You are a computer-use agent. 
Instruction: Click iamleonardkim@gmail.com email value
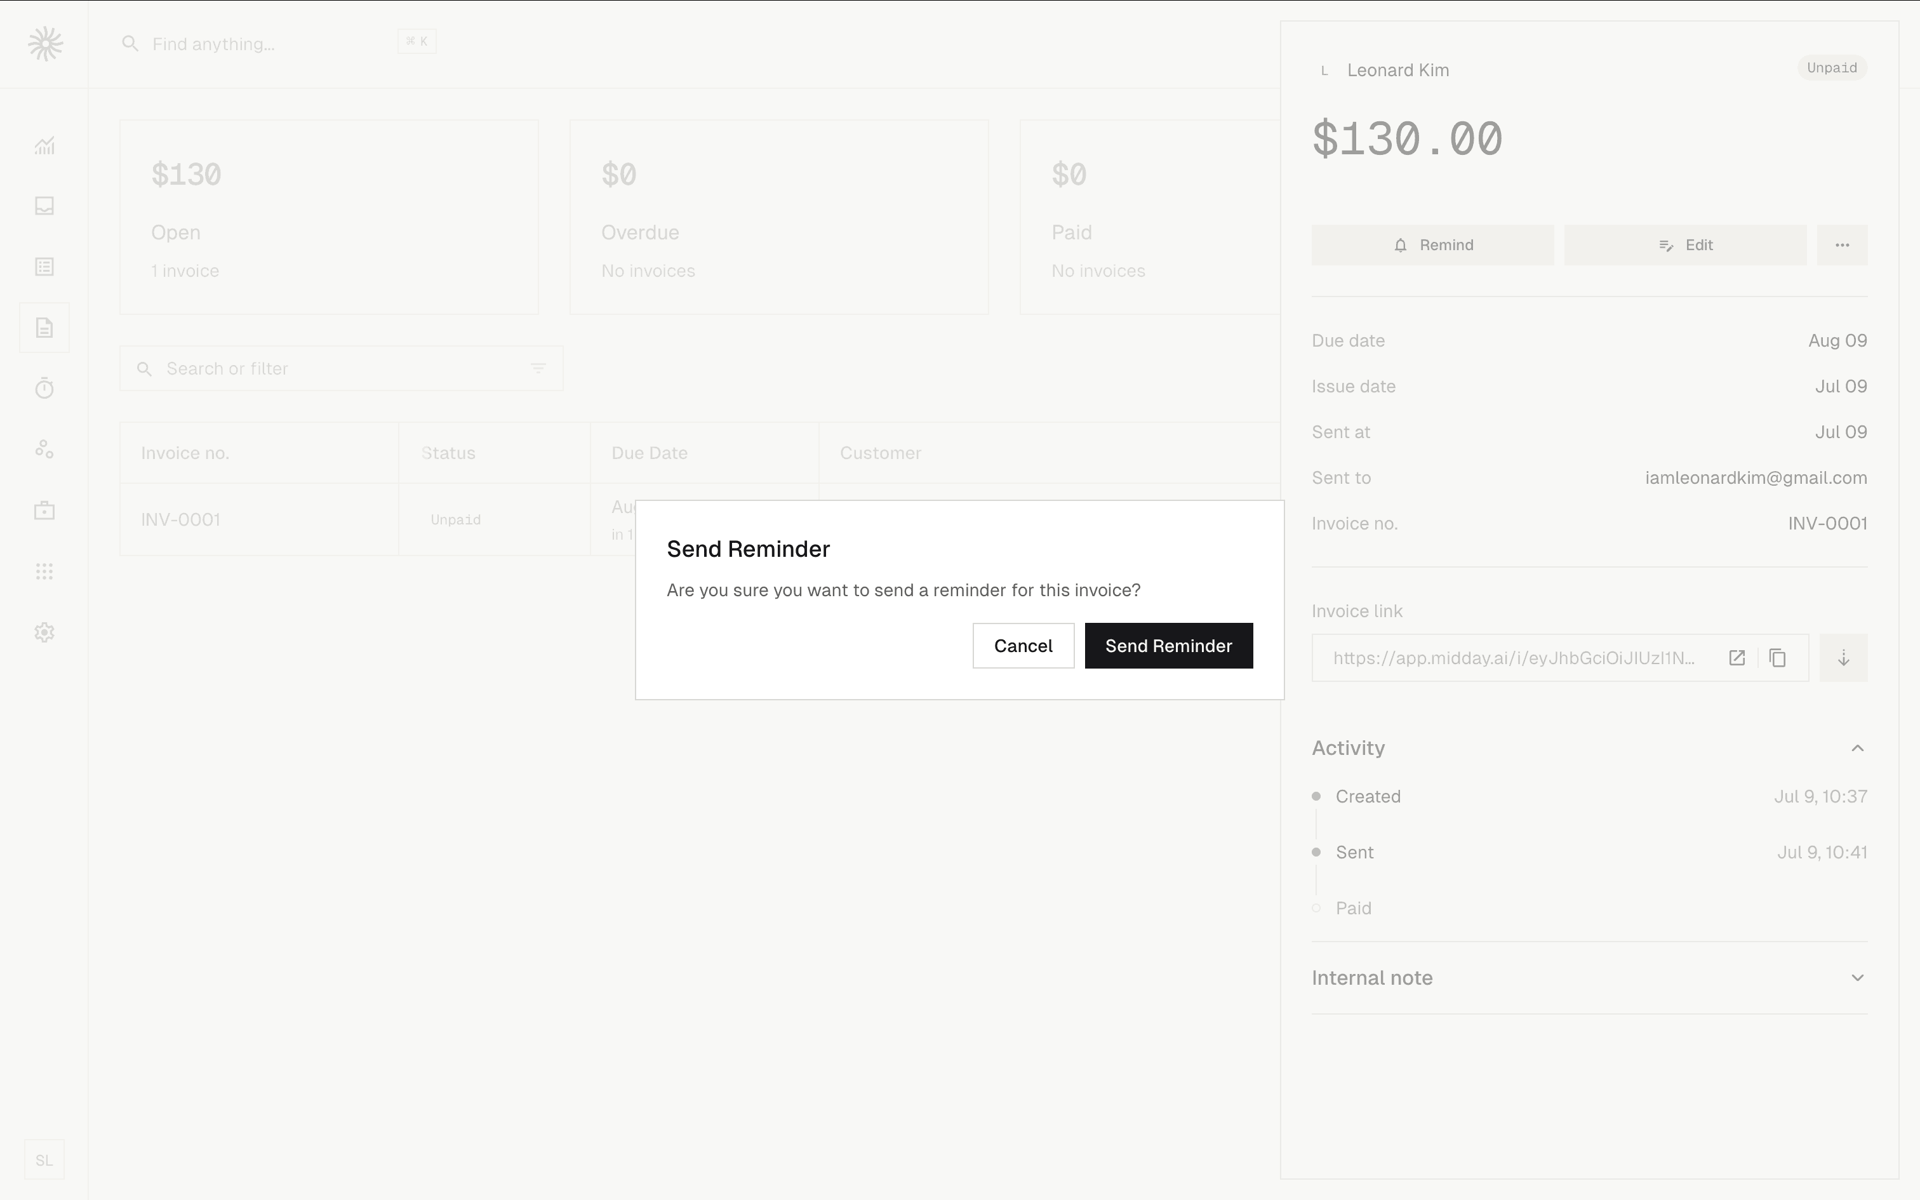pos(1756,478)
